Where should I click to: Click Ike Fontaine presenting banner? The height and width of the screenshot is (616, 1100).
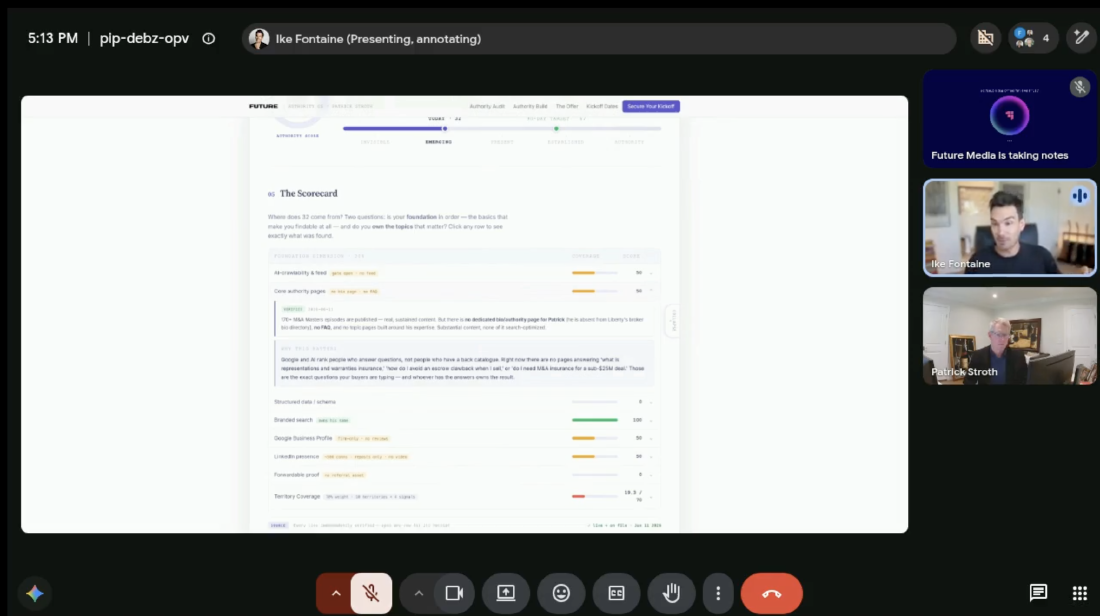tap(599, 39)
